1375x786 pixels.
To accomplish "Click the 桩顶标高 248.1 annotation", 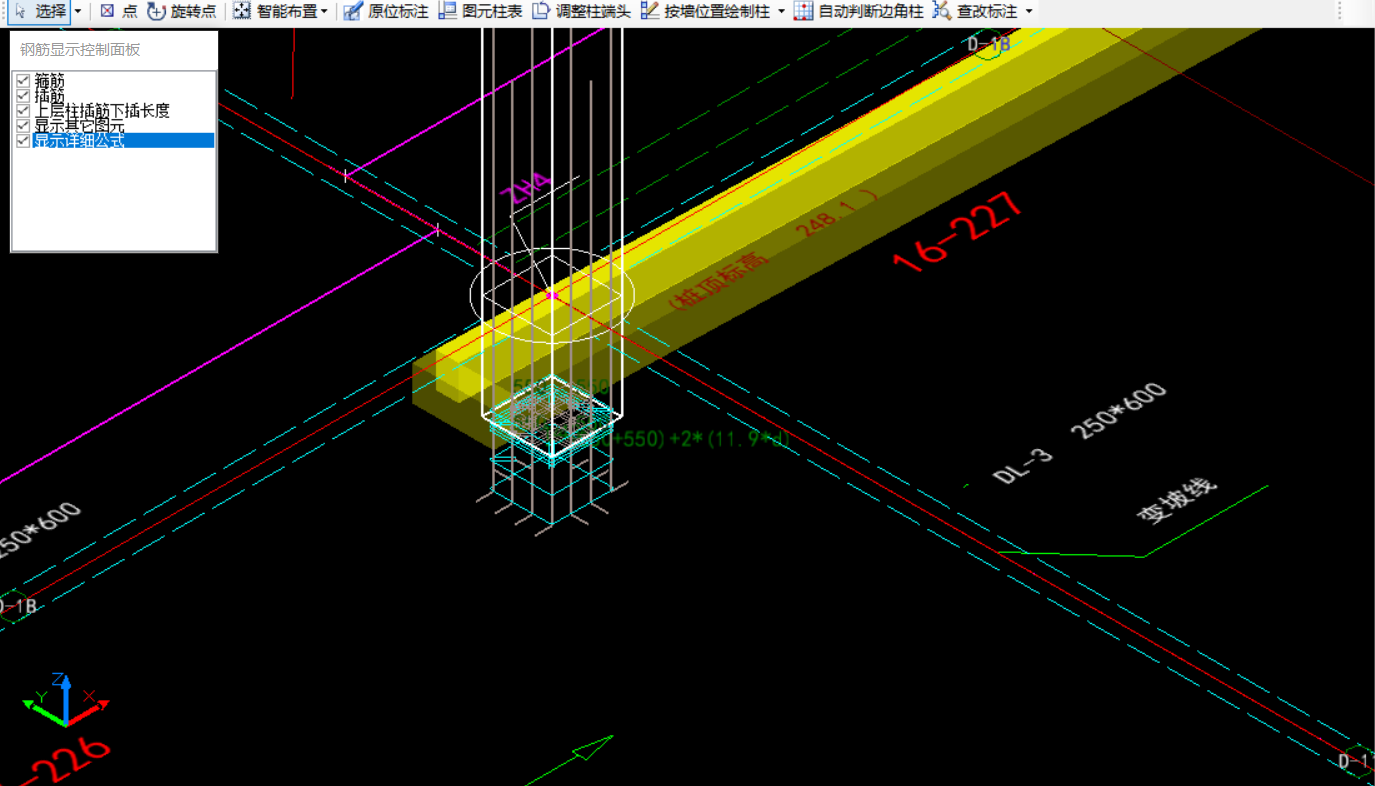I will pyautogui.click(x=775, y=250).
